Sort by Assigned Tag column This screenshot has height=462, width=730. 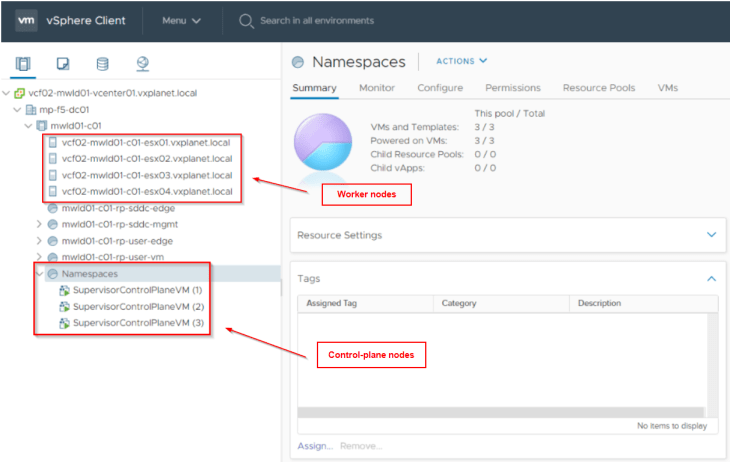coord(365,303)
